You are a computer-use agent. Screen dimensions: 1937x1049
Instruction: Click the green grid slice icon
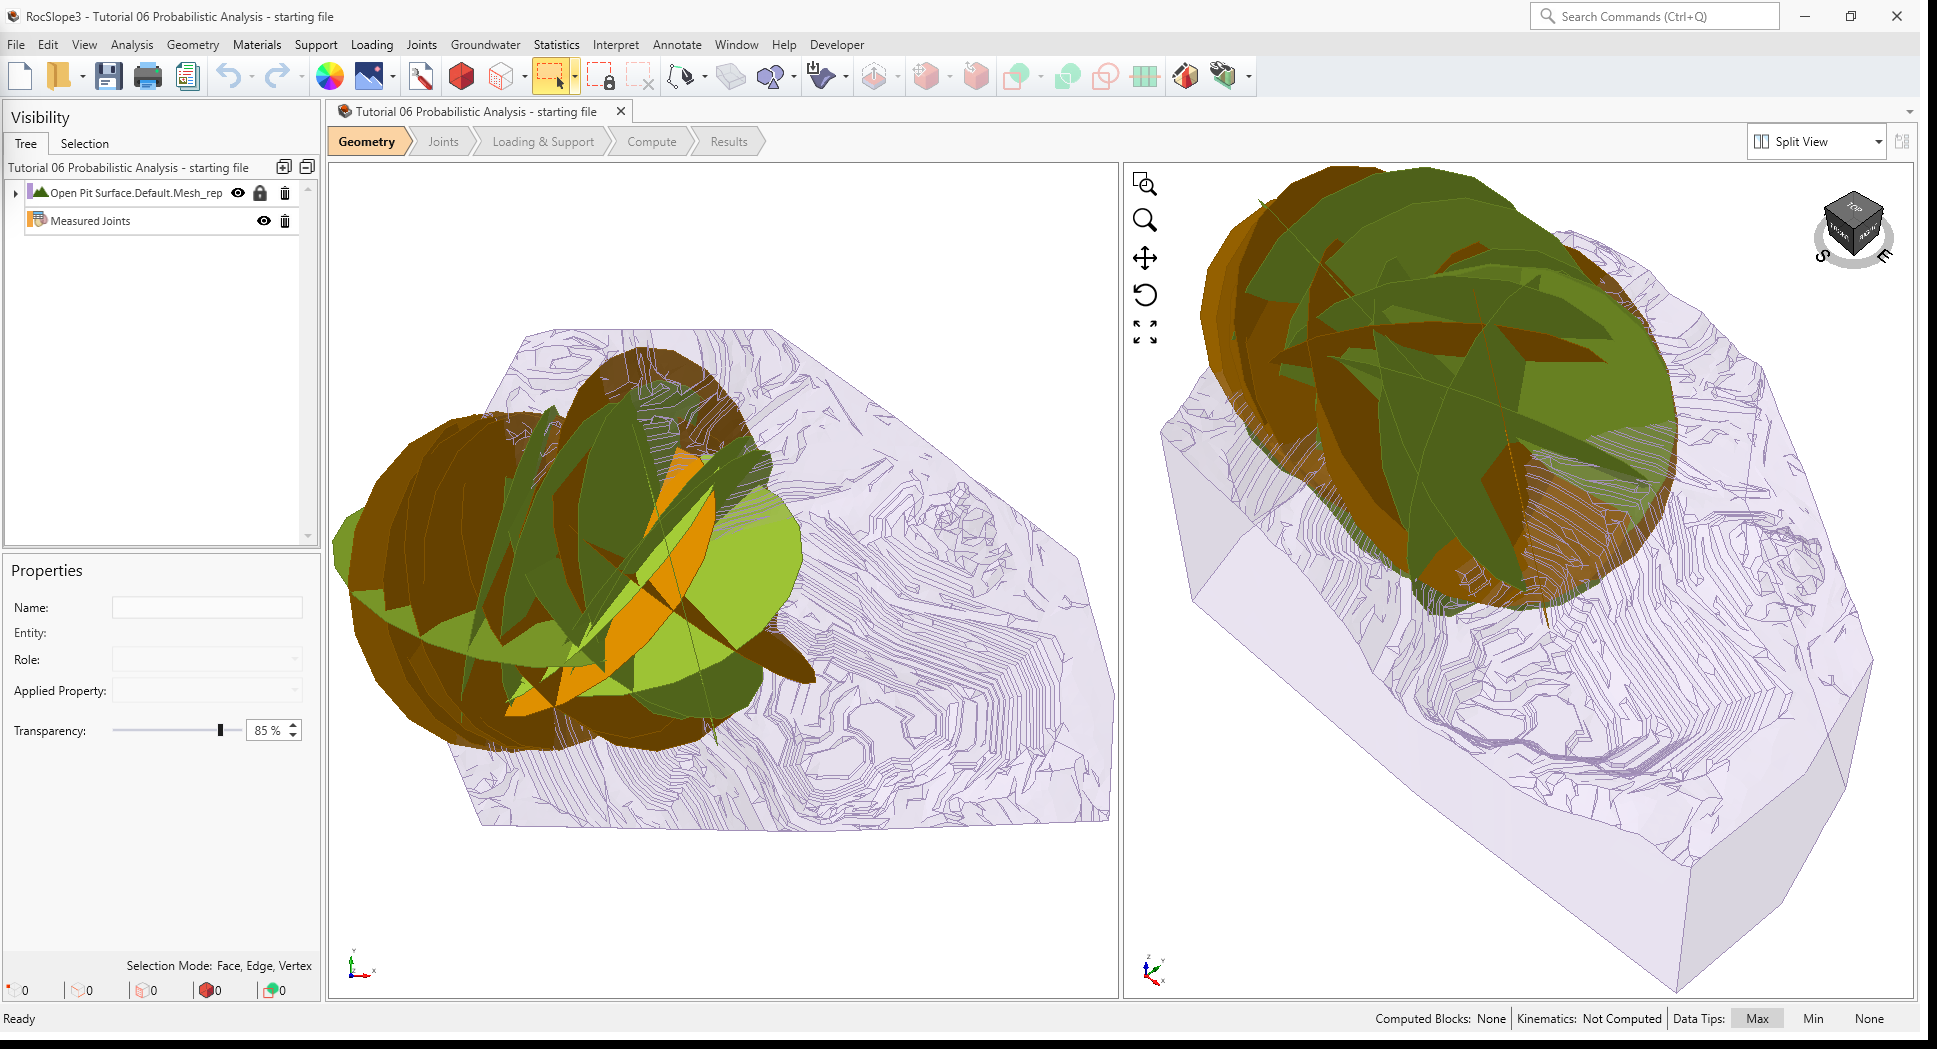[1145, 76]
